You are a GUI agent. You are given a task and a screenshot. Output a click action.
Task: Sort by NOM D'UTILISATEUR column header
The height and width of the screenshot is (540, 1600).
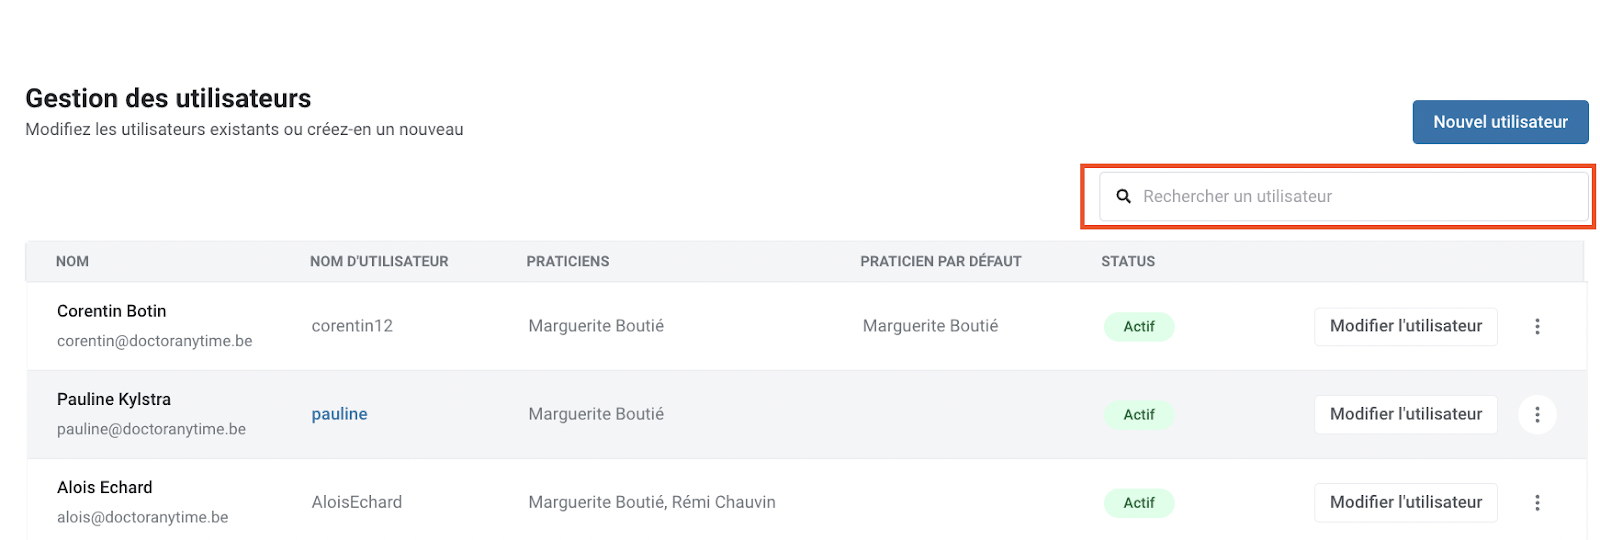[379, 262]
